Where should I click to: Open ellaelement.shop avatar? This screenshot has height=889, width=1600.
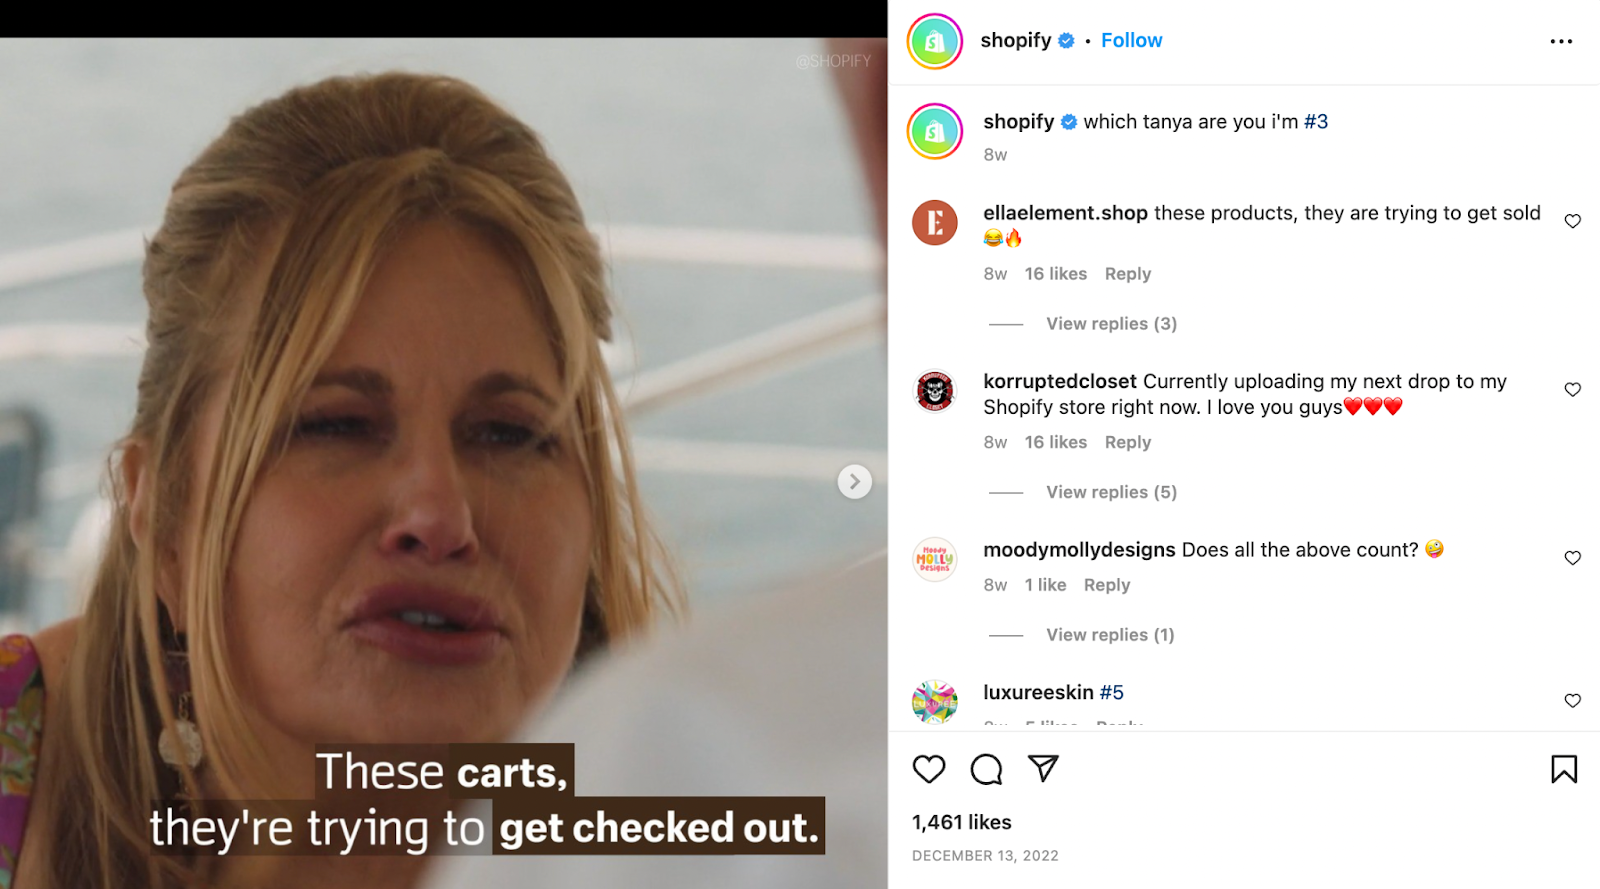pyautogui.click(x=935, y=222)
